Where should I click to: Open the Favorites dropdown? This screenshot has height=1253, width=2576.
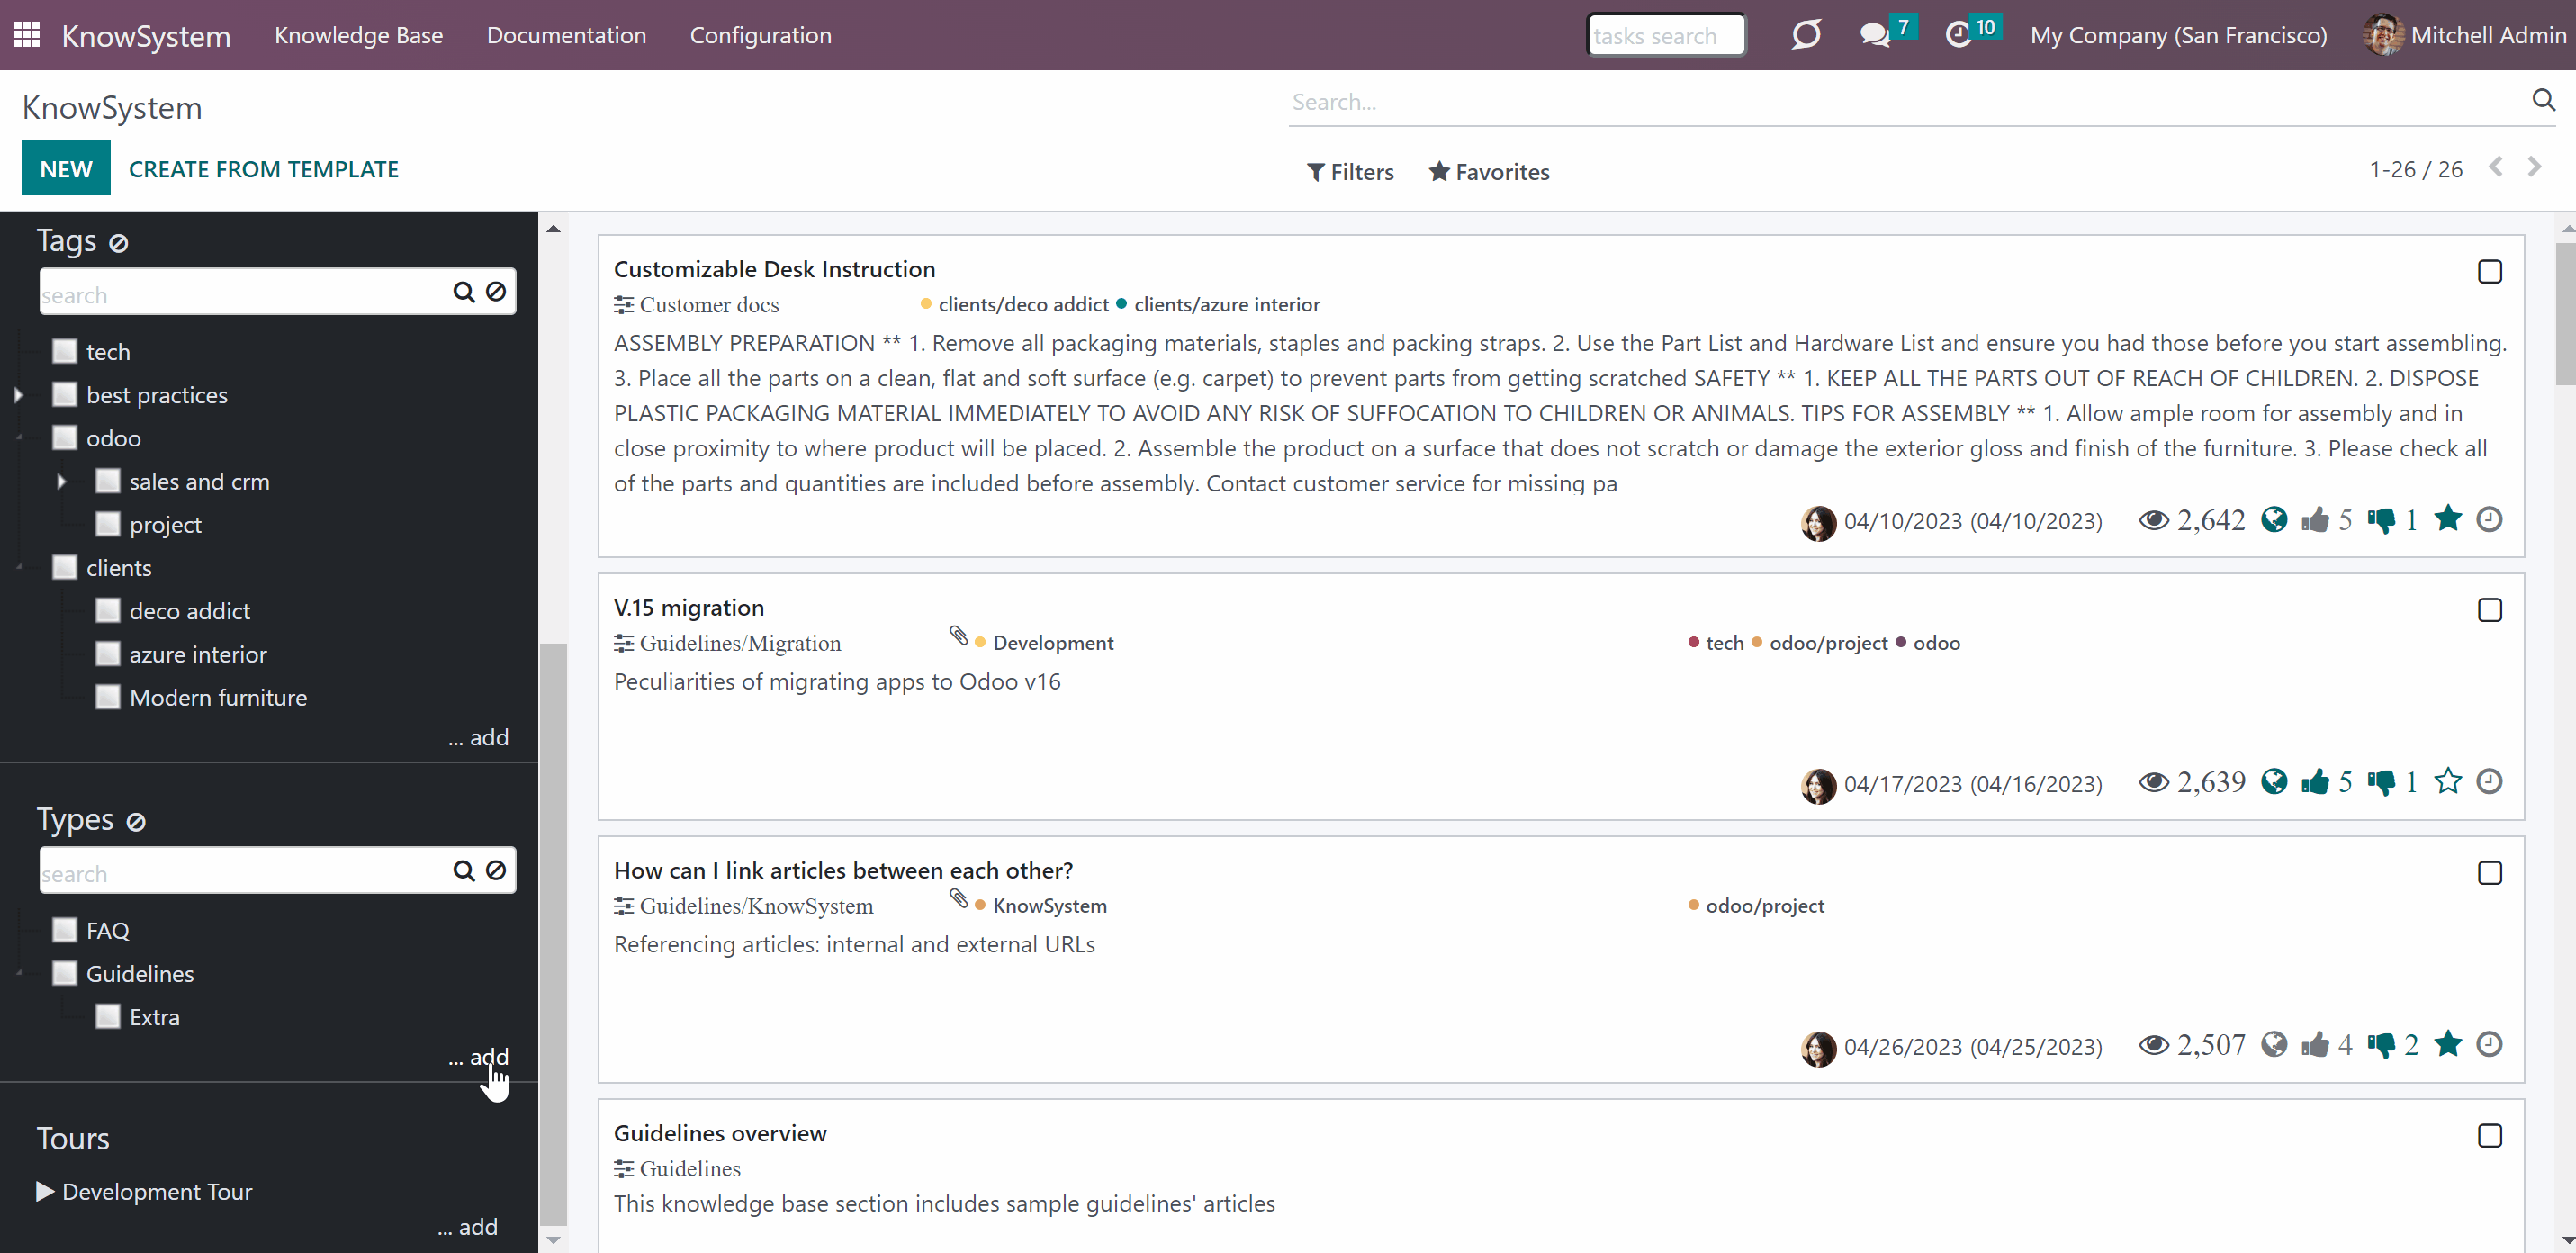click(1489, 172)
